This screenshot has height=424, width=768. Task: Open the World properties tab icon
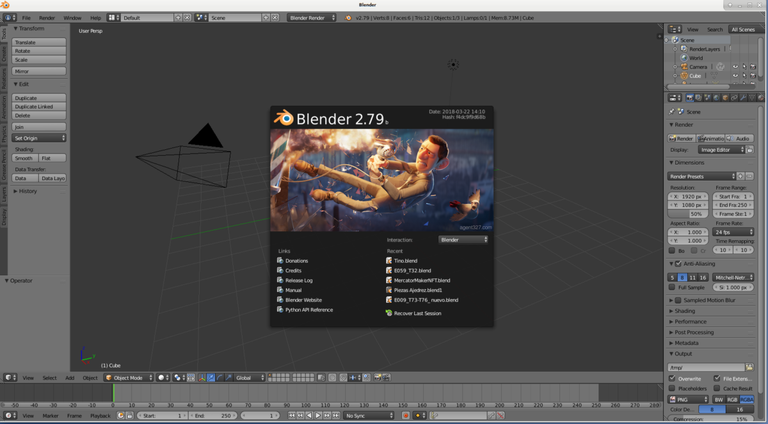(x=717, y=97)
